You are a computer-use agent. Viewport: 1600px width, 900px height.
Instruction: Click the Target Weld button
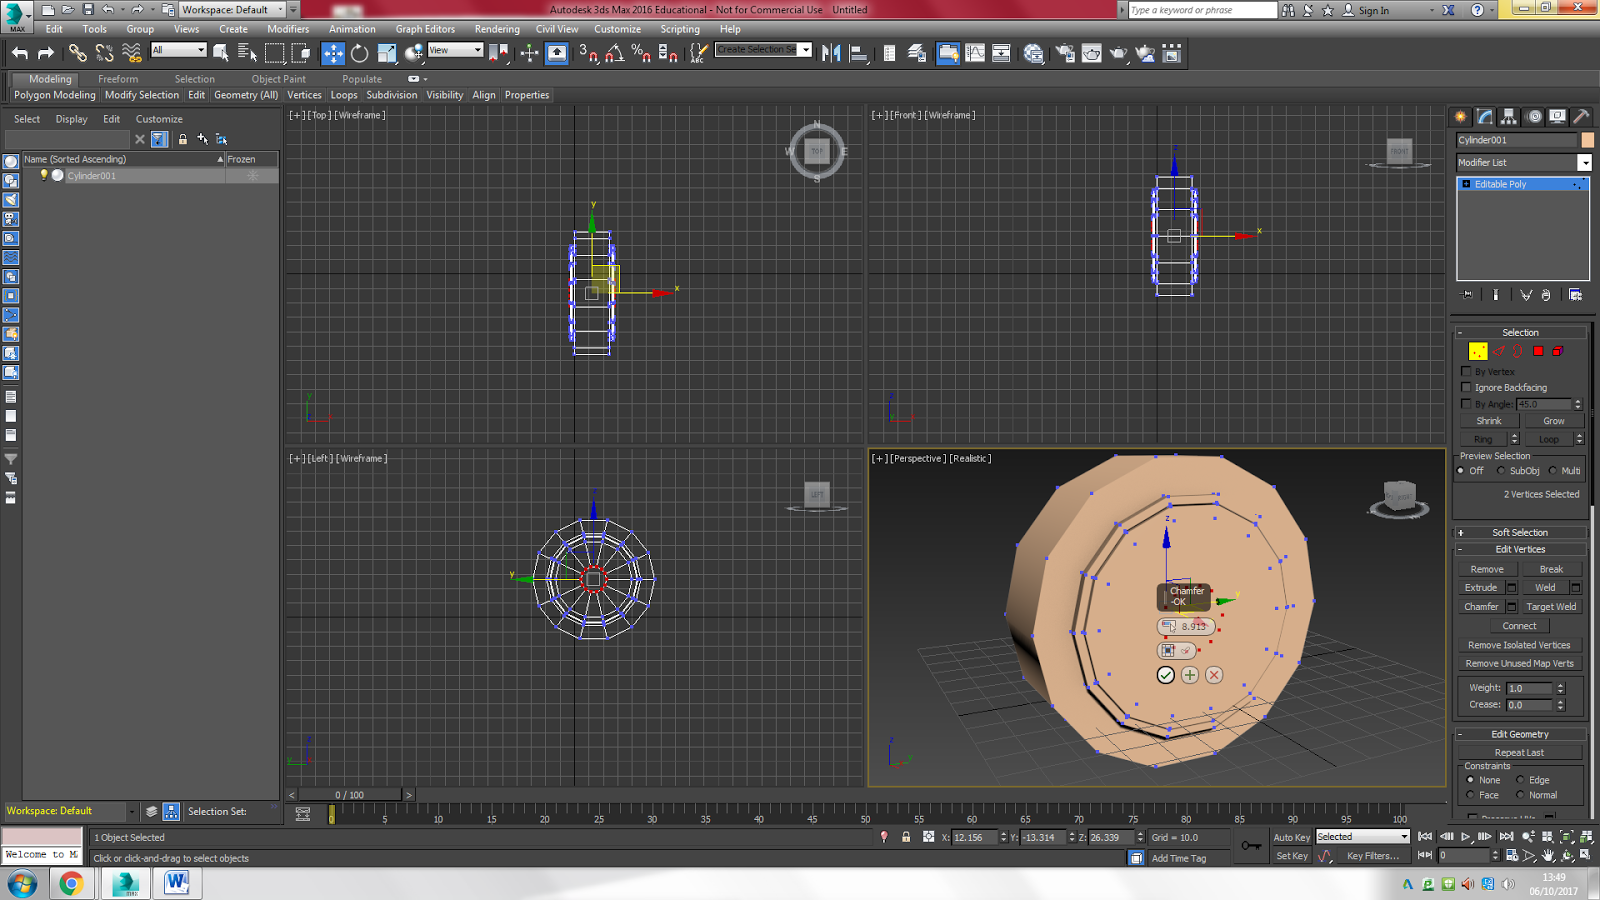[x=1551, y=606]
